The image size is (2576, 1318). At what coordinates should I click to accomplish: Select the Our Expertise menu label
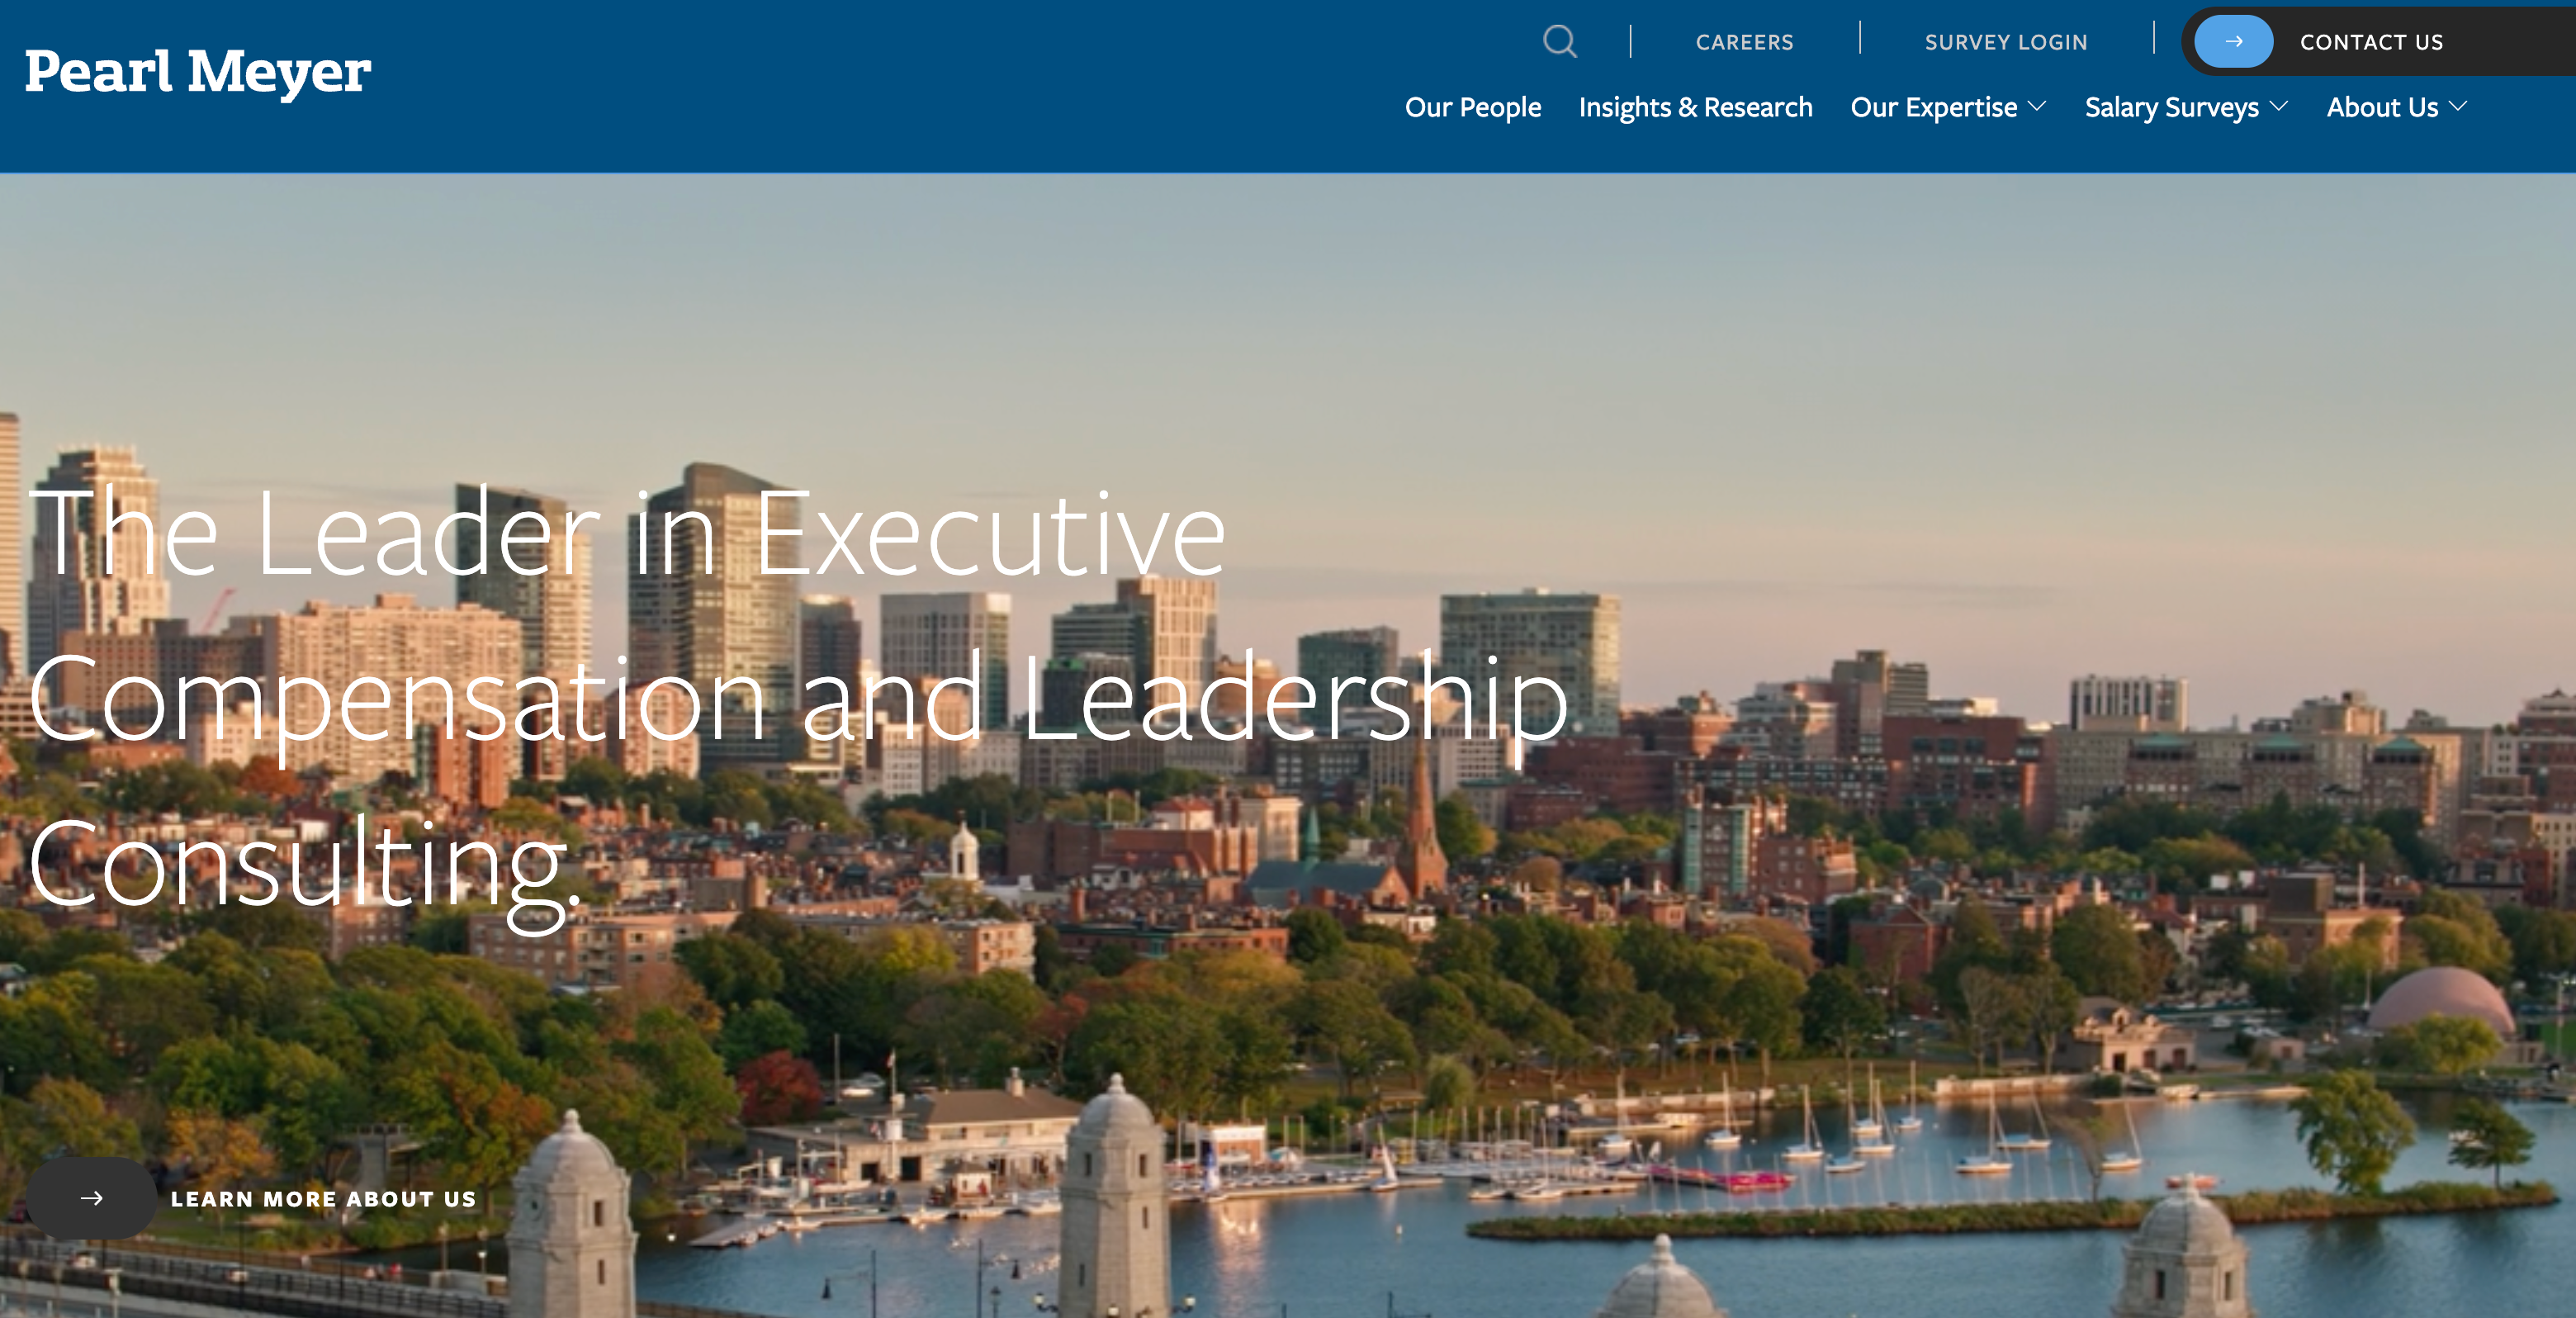point(1933,107)
